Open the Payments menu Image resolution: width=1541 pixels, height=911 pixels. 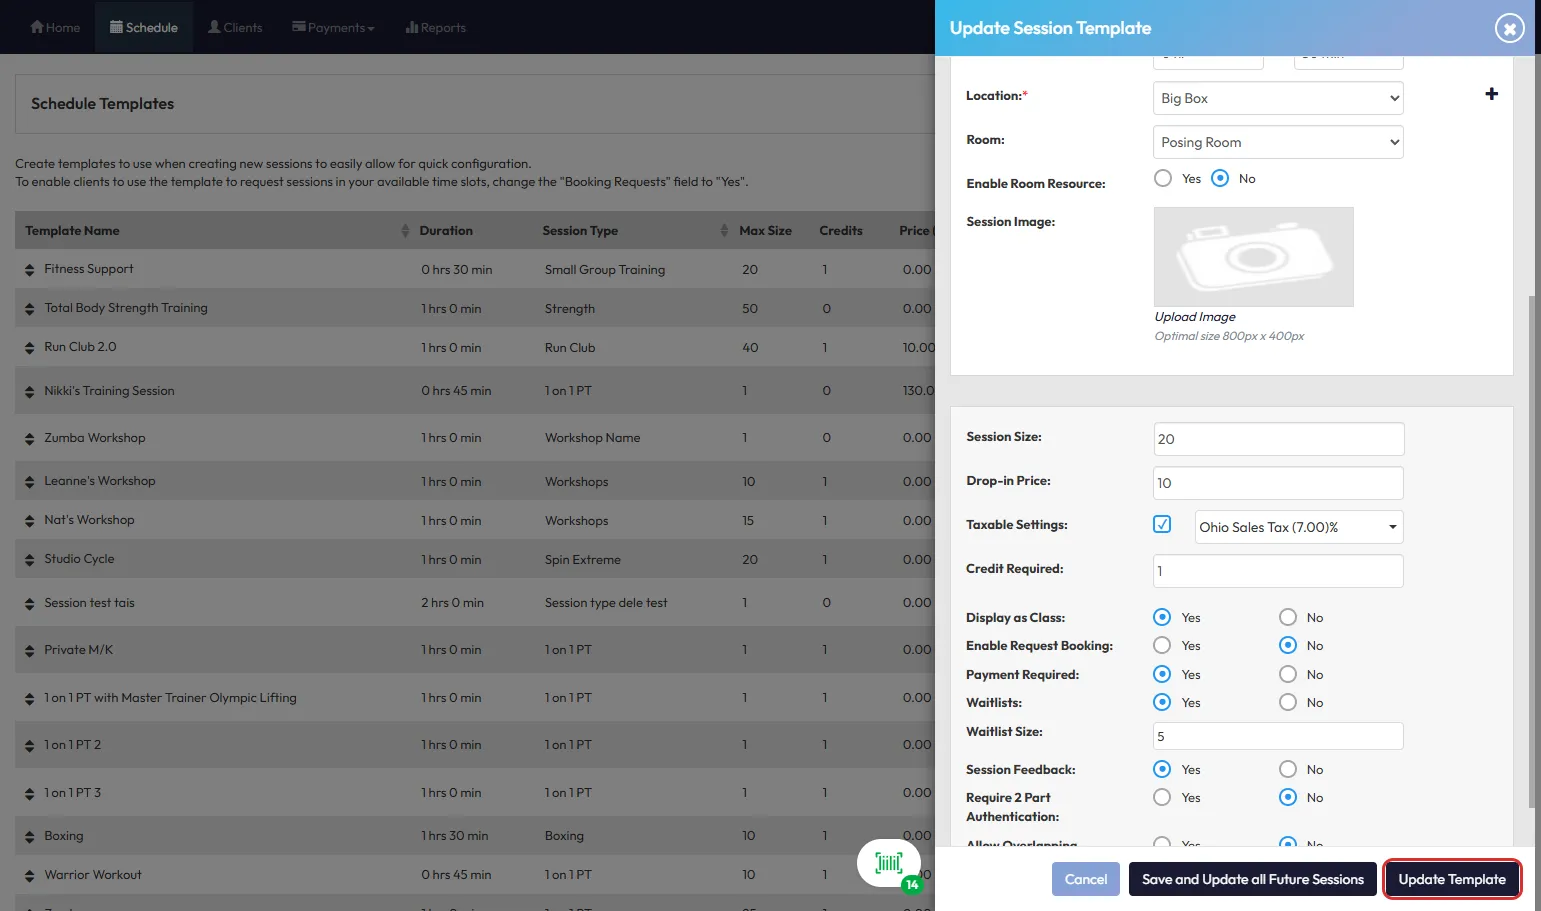[333, 28]
